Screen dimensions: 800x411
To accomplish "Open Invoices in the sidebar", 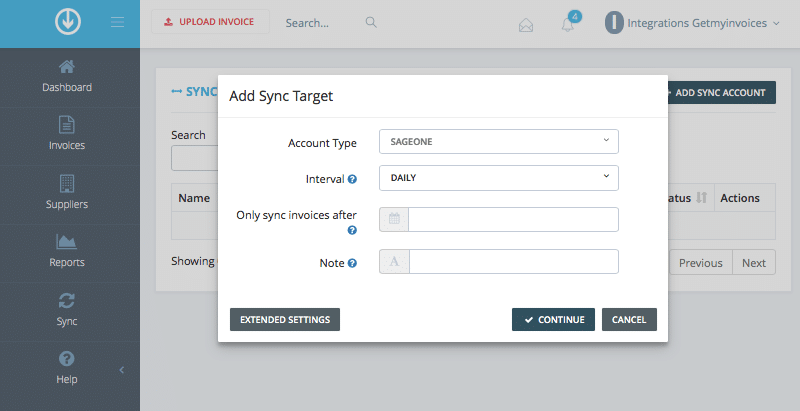I will [67, 135].
